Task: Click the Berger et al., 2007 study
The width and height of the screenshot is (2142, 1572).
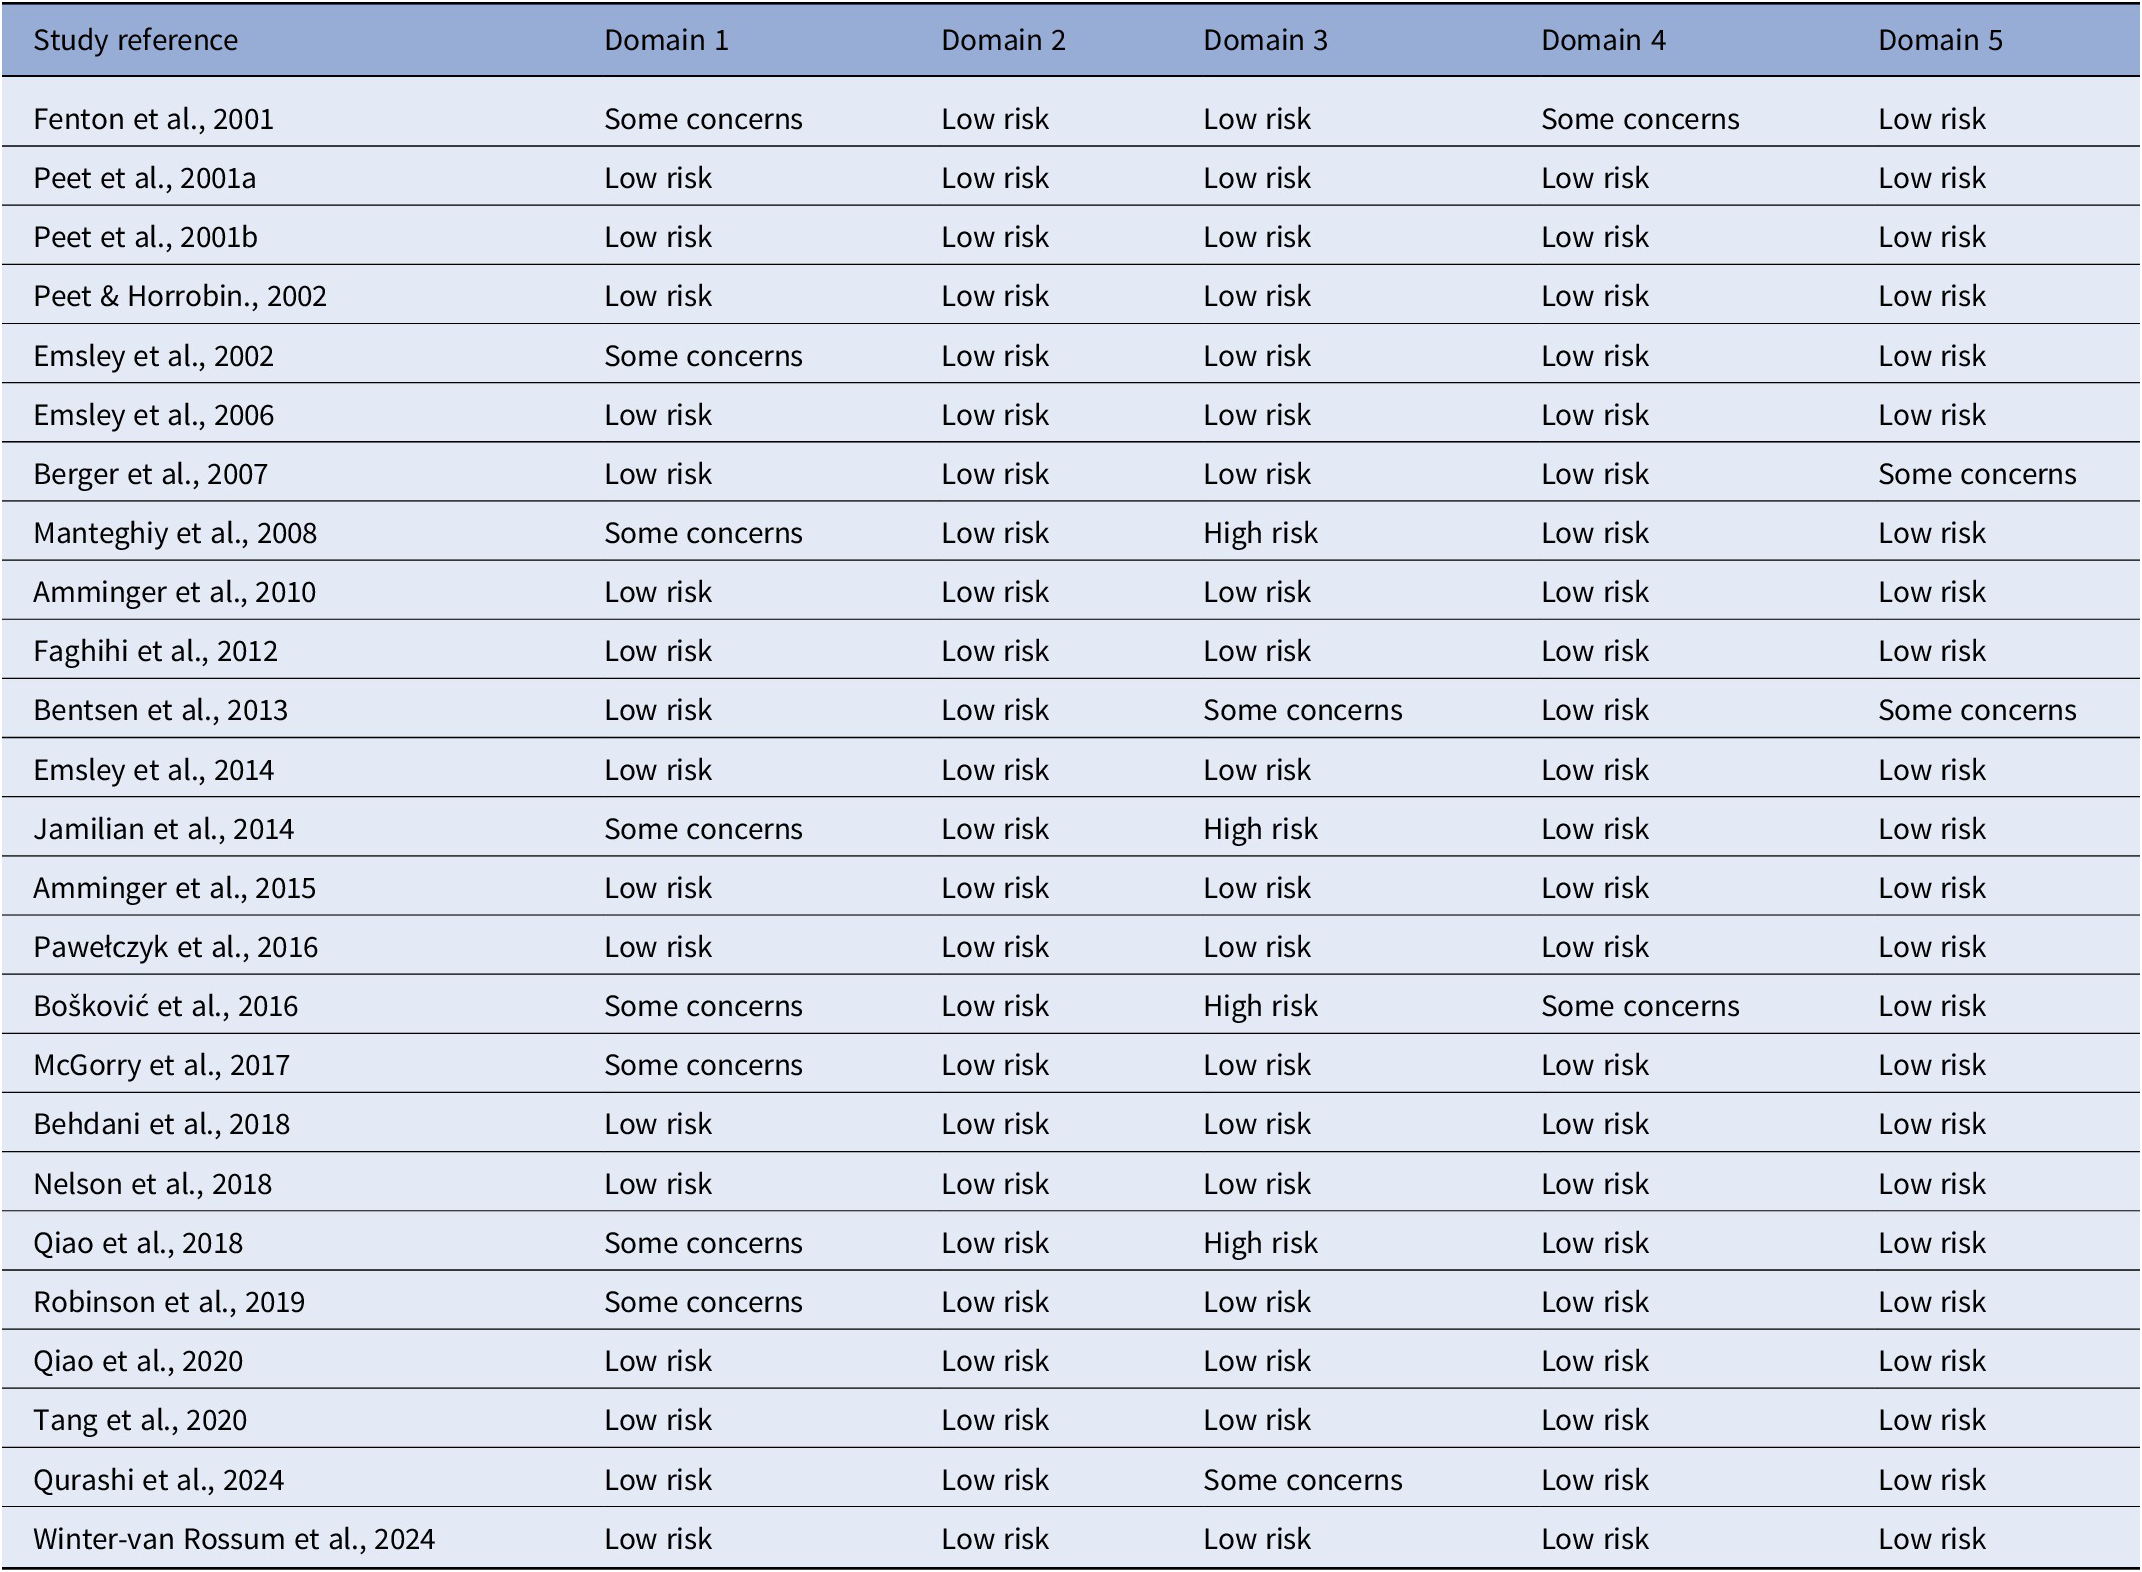Action: point(150,474)
